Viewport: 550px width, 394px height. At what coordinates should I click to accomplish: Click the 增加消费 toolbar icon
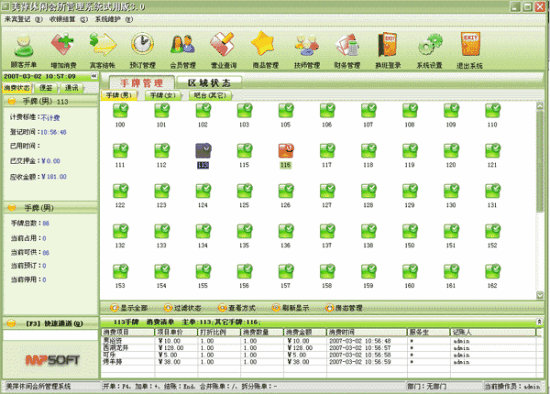coord(63,50)
